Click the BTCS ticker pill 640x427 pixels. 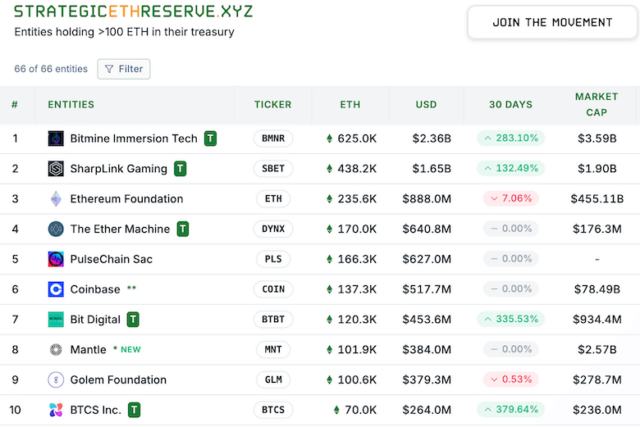tap(273, 410)
